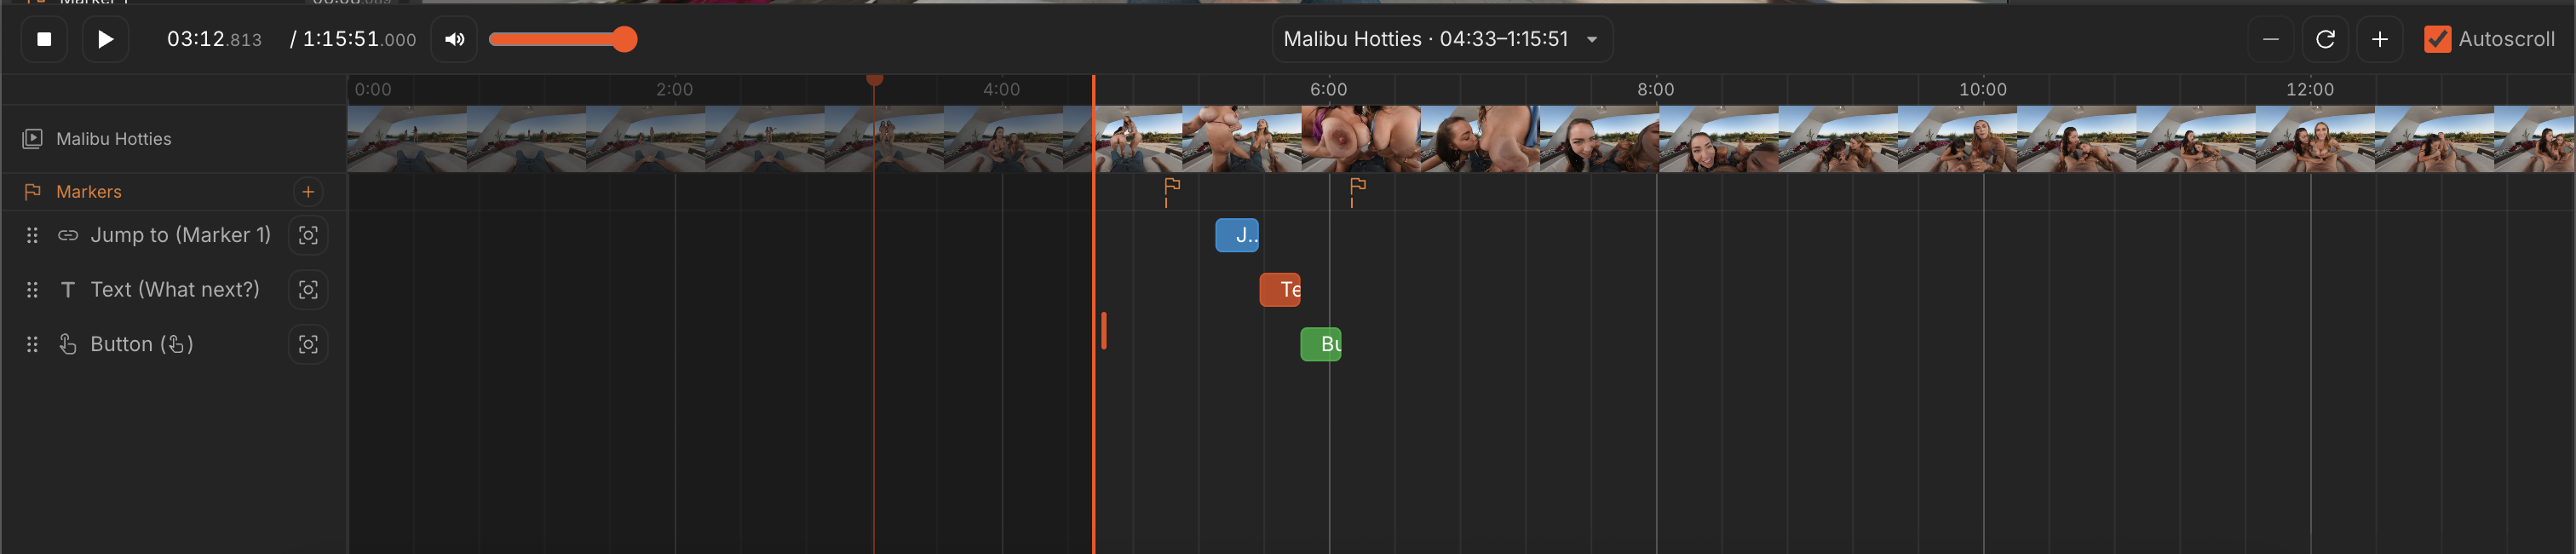Toggle the Autoscroll checkbox
2576x554 pixels.
(x=2437, y=39)
